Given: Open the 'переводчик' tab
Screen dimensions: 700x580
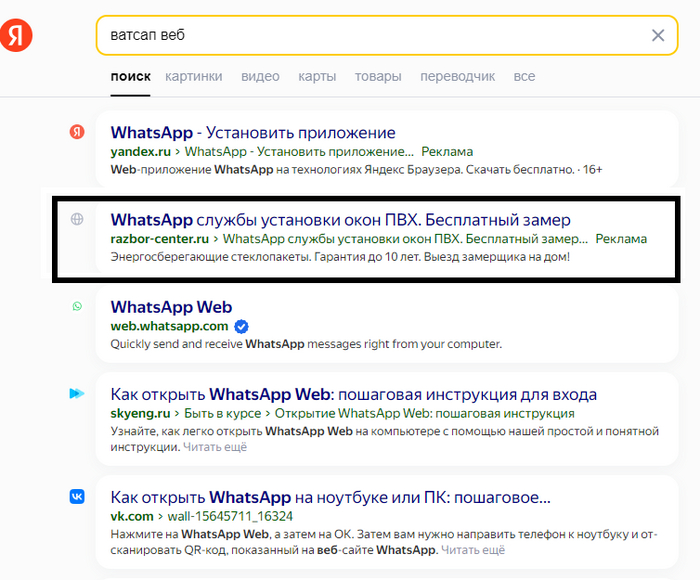Looking at the screenshot, I should click(458, 76).
